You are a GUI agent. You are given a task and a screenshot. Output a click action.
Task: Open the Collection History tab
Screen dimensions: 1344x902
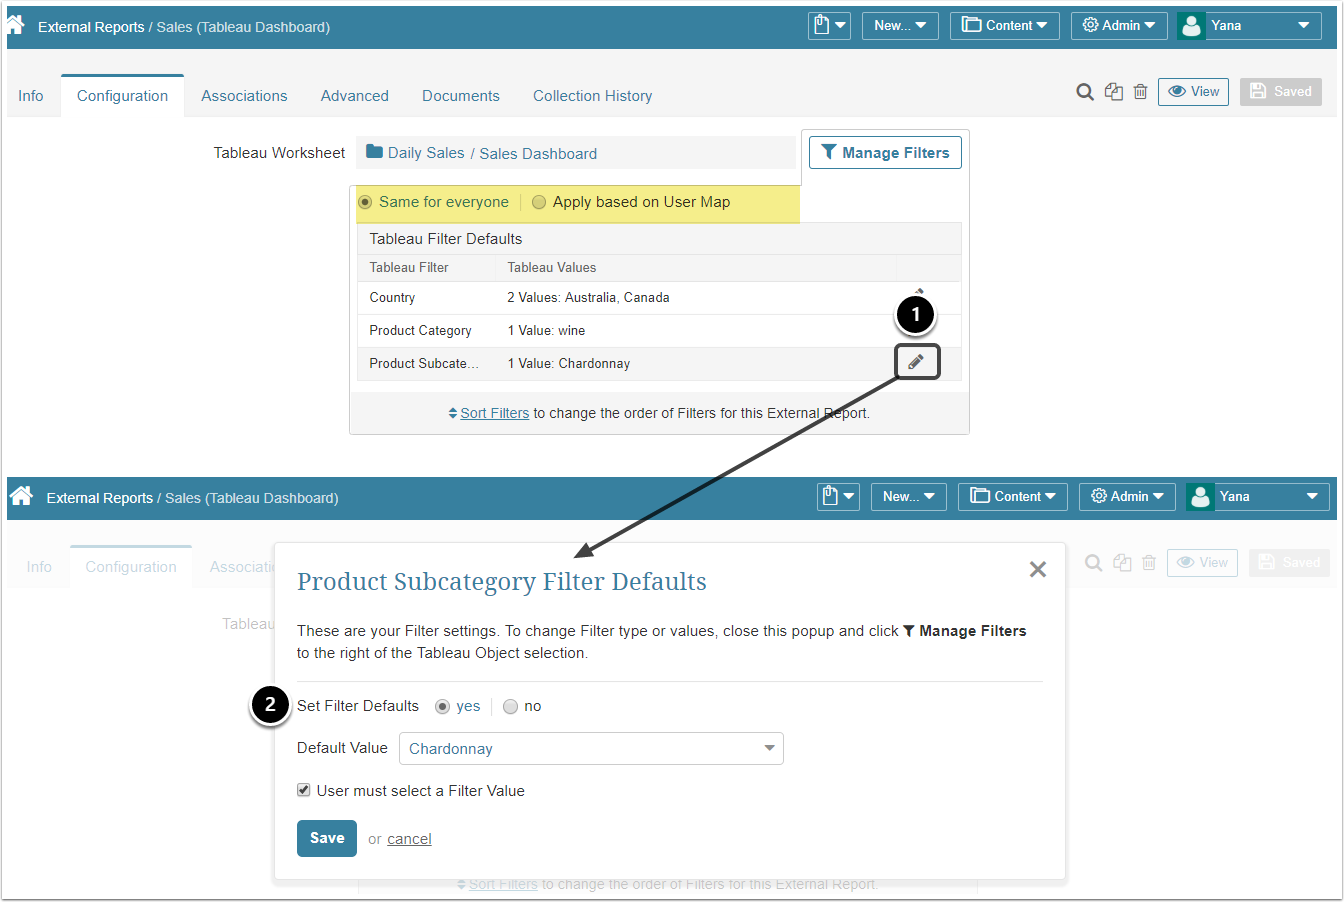pos(593,96)
